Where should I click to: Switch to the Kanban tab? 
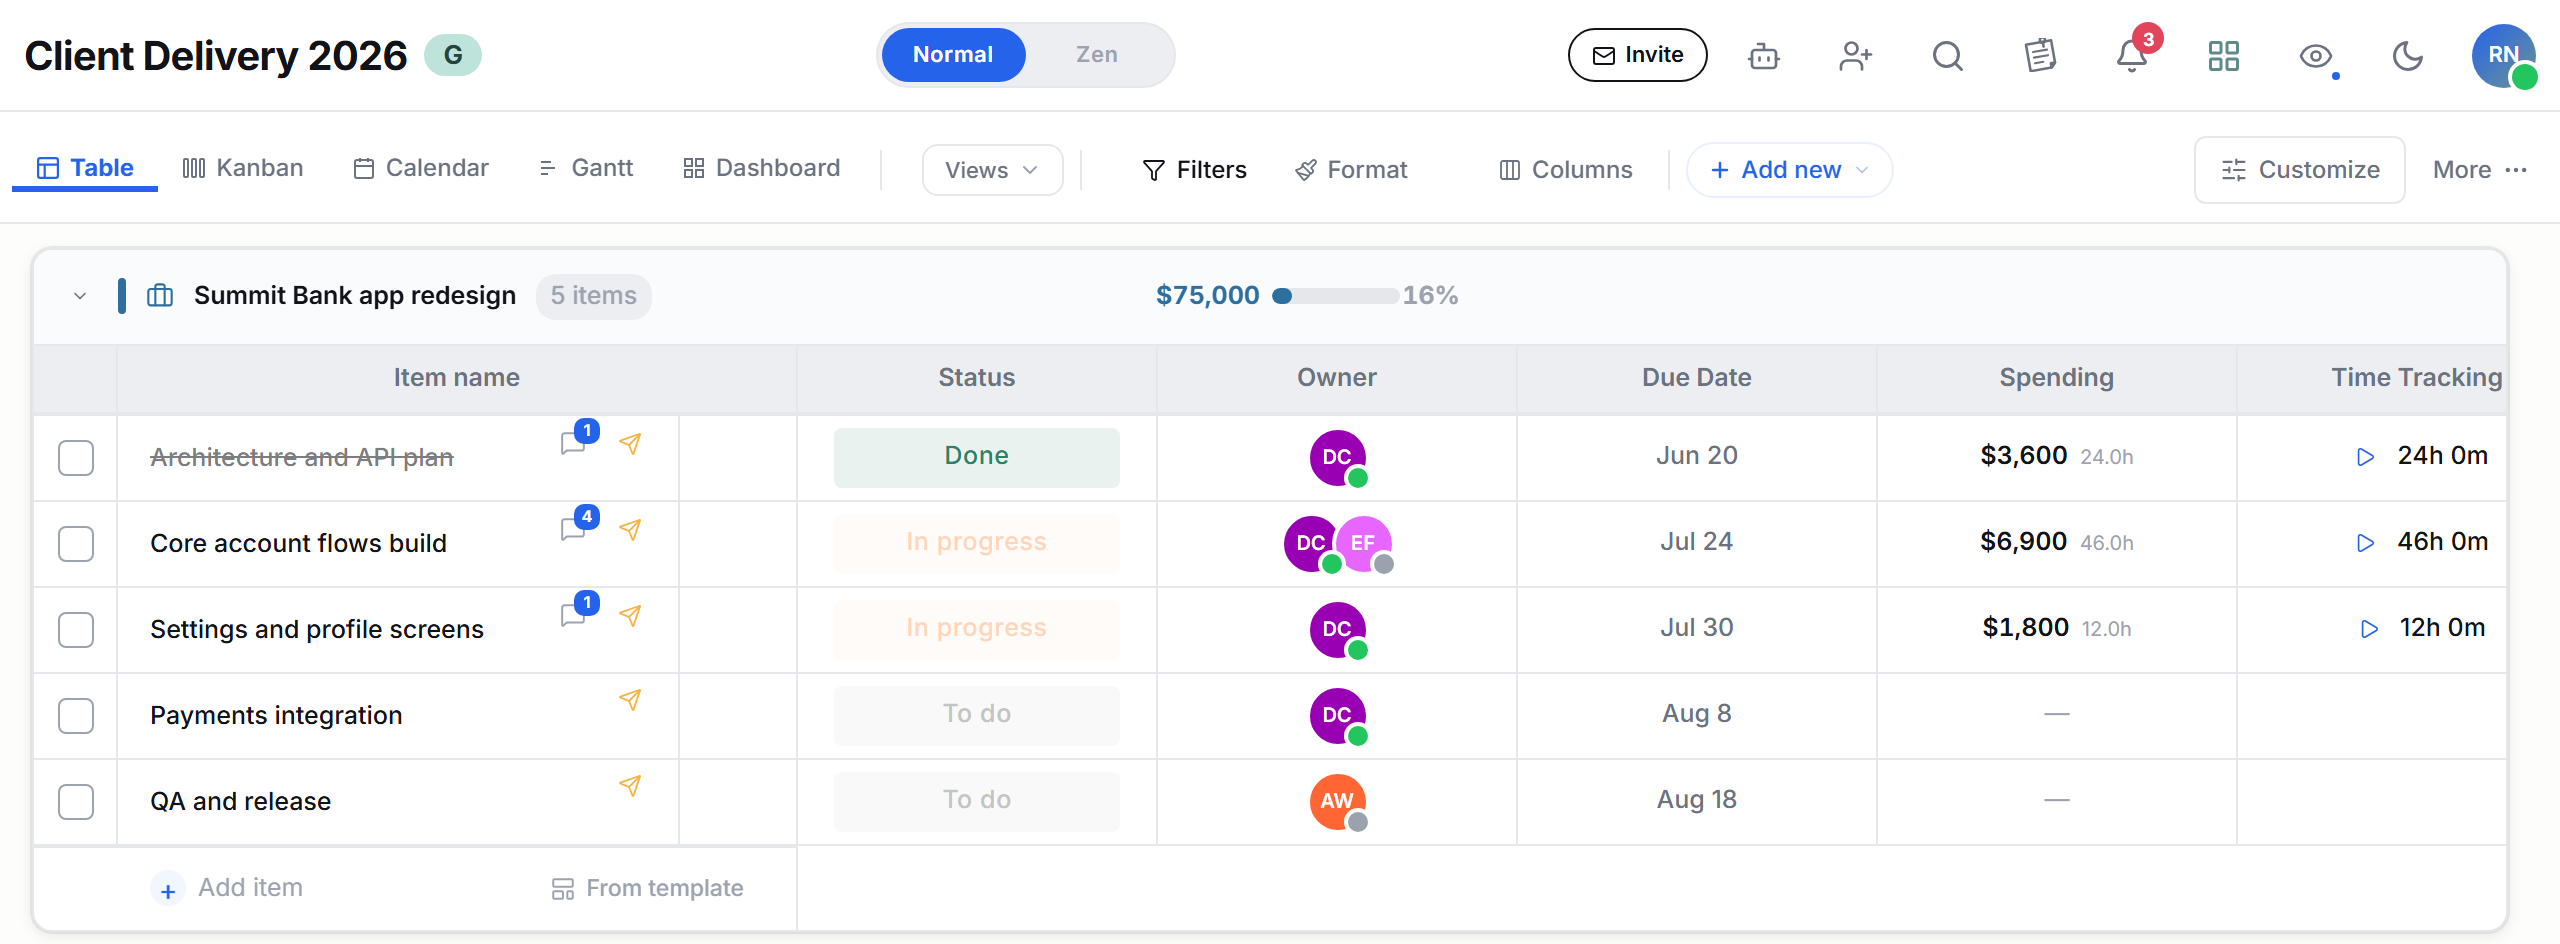click(x=243, y=168)
